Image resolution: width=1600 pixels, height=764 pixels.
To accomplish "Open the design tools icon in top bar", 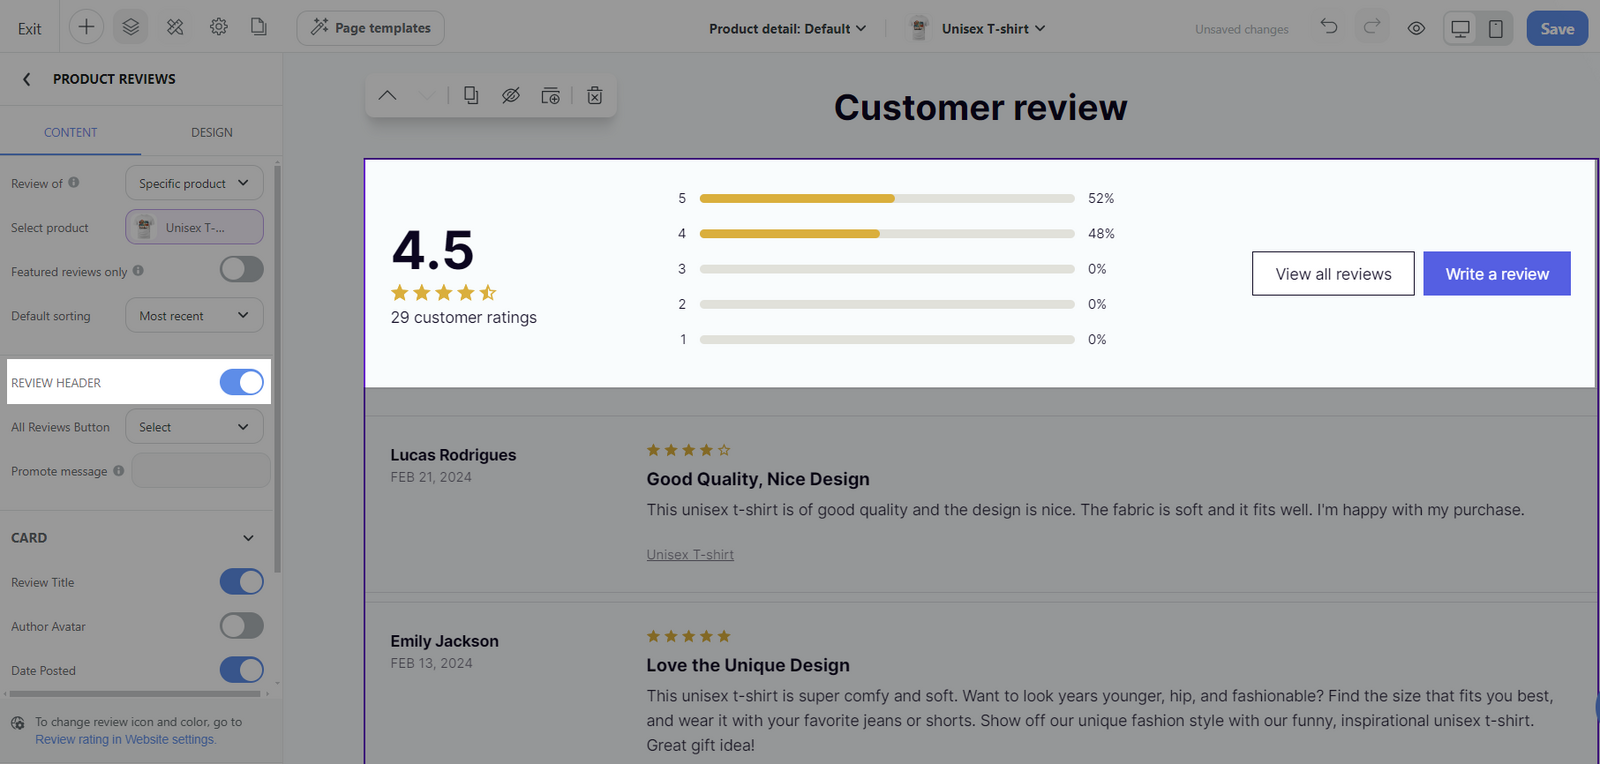I will click(175, 27).
